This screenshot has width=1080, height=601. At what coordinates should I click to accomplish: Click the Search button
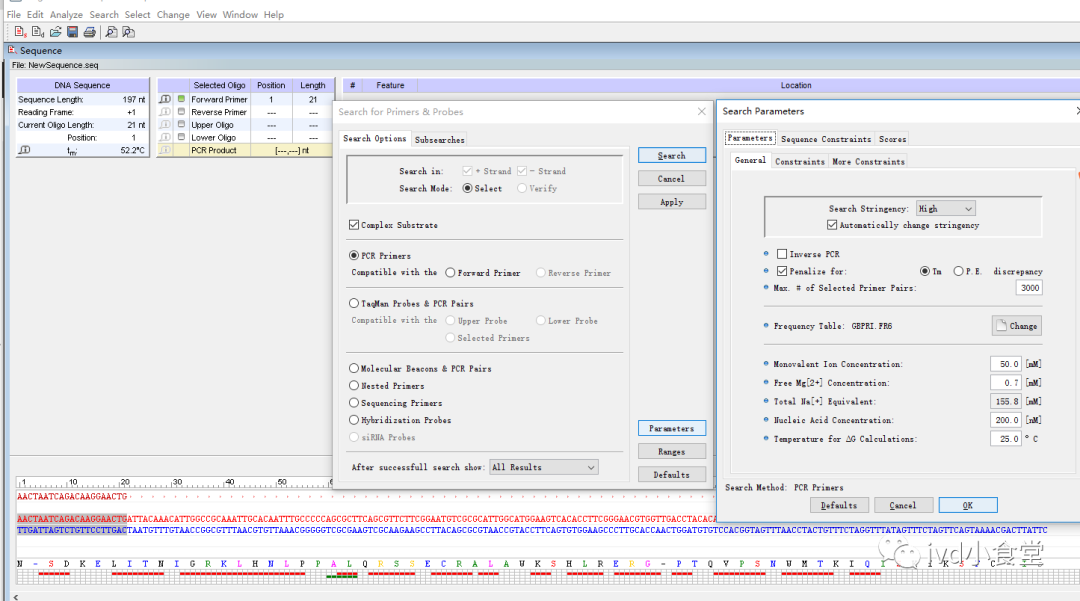[672, 156]
